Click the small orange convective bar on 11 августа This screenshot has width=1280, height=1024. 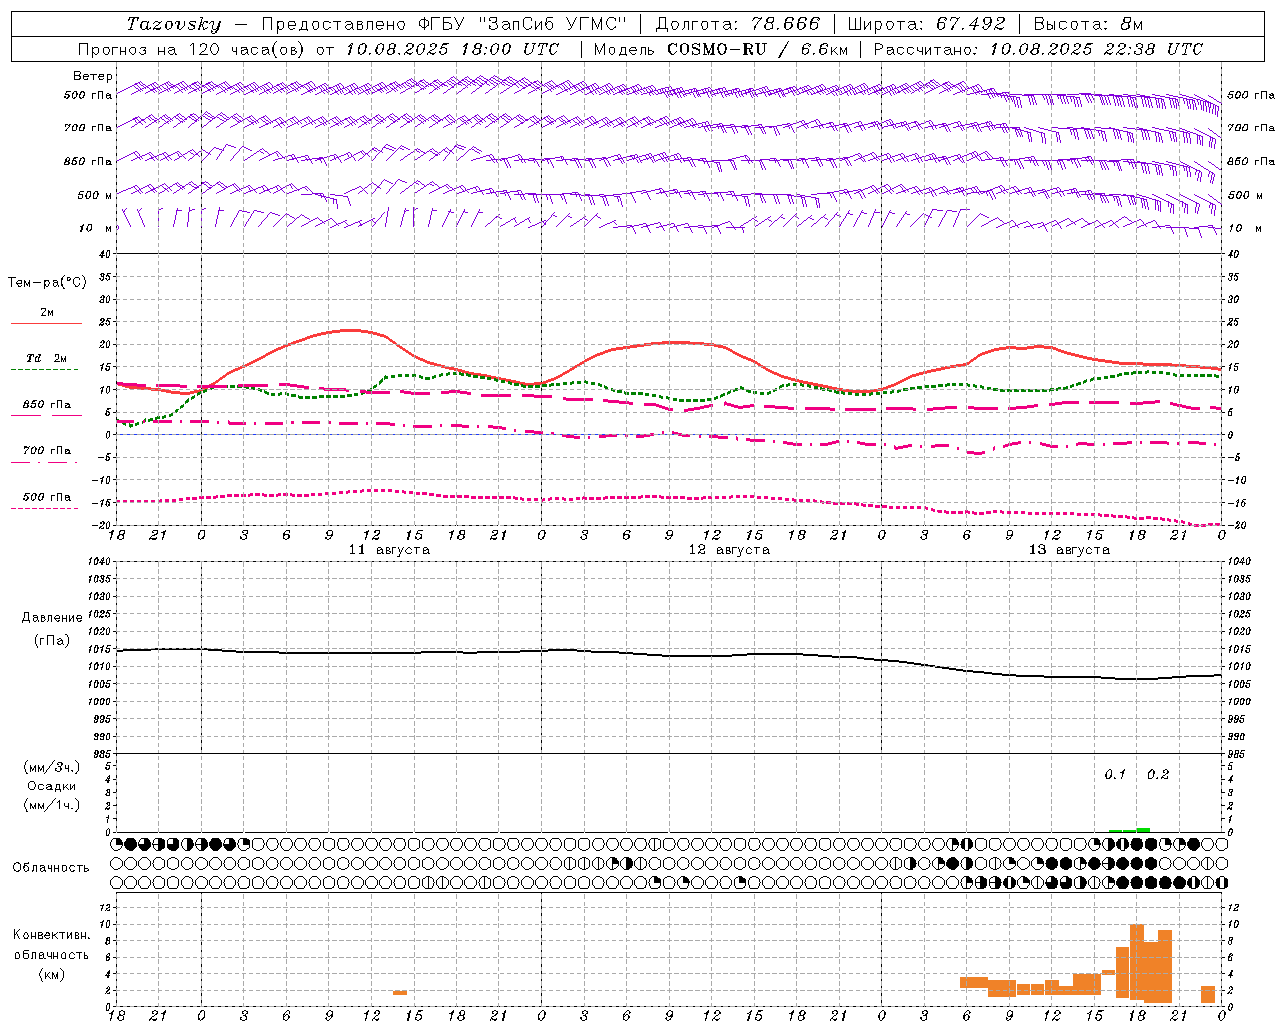(400, 992)
